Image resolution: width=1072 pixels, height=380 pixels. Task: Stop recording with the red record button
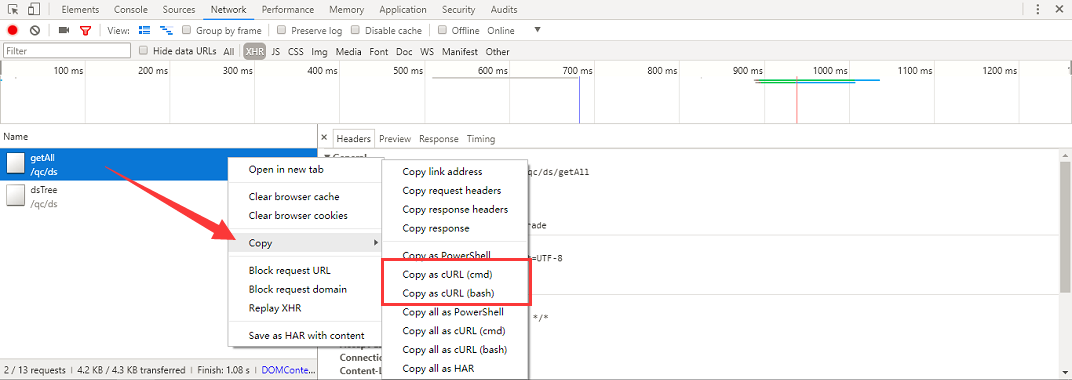pos(12,31)
